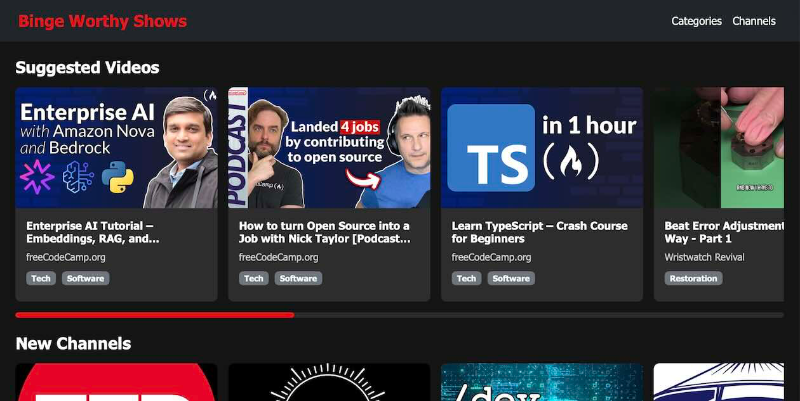Open the Categories navigation item
Image resolution: width=800 pixels, height=401 pixels.
(696, 21)
